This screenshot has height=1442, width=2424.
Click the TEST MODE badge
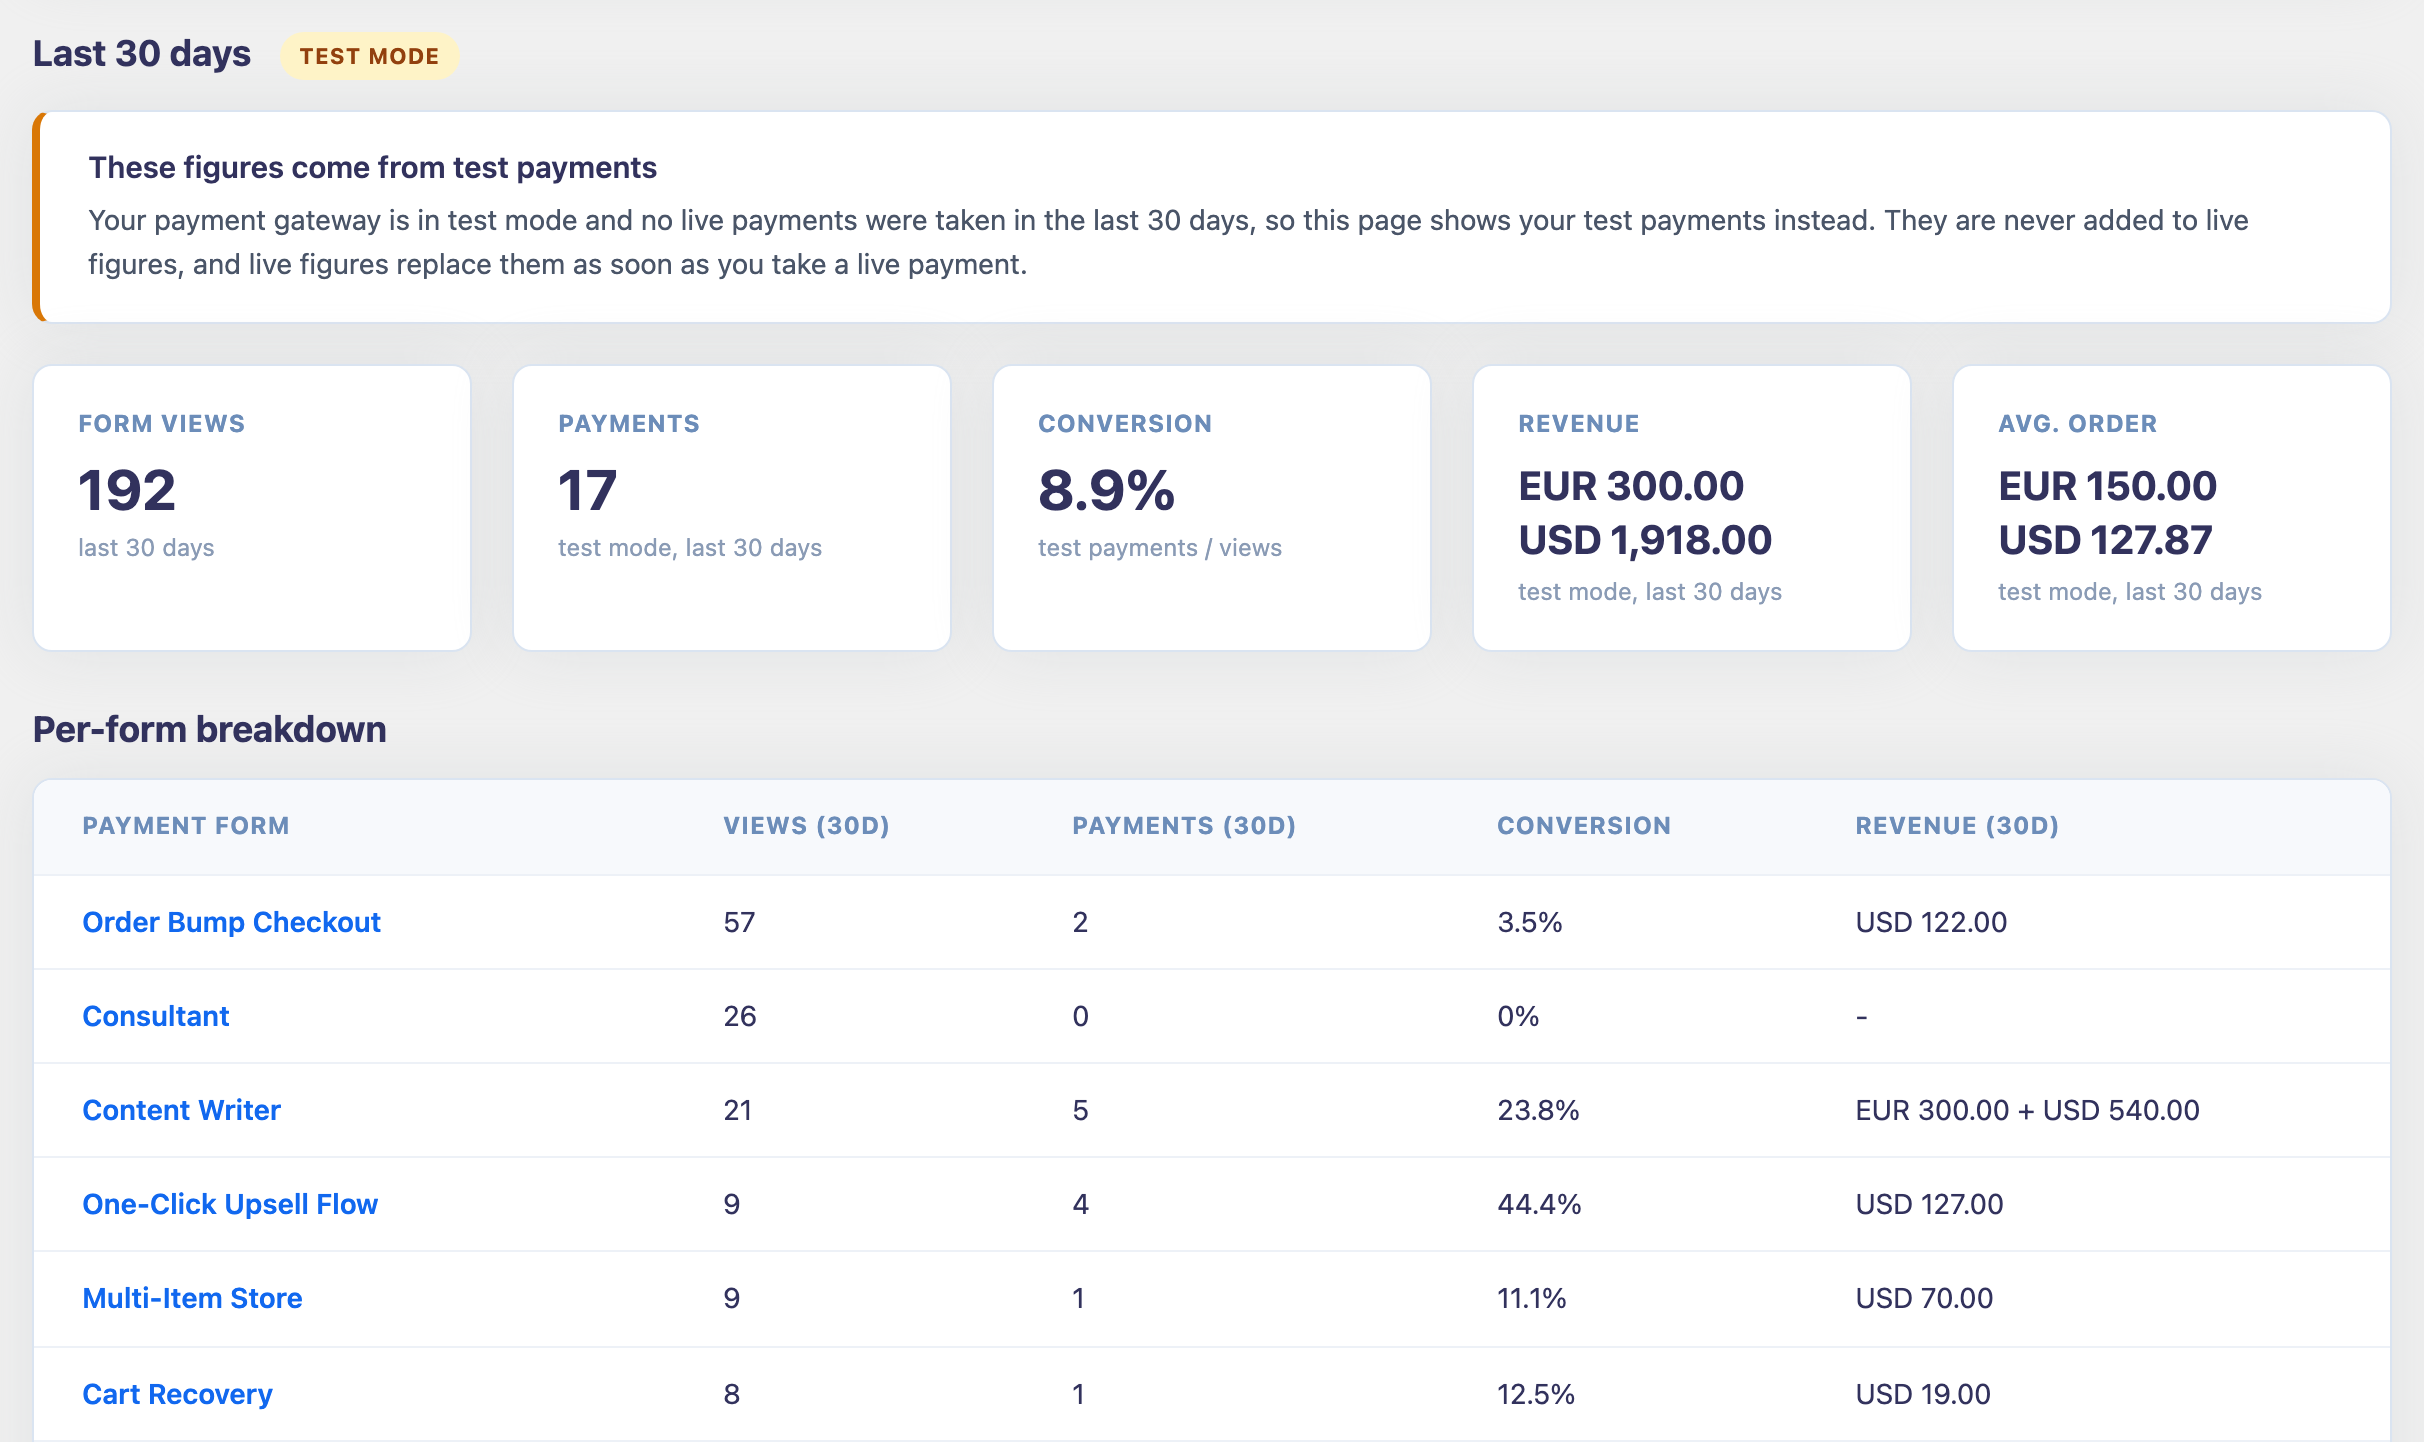[369, 56]
